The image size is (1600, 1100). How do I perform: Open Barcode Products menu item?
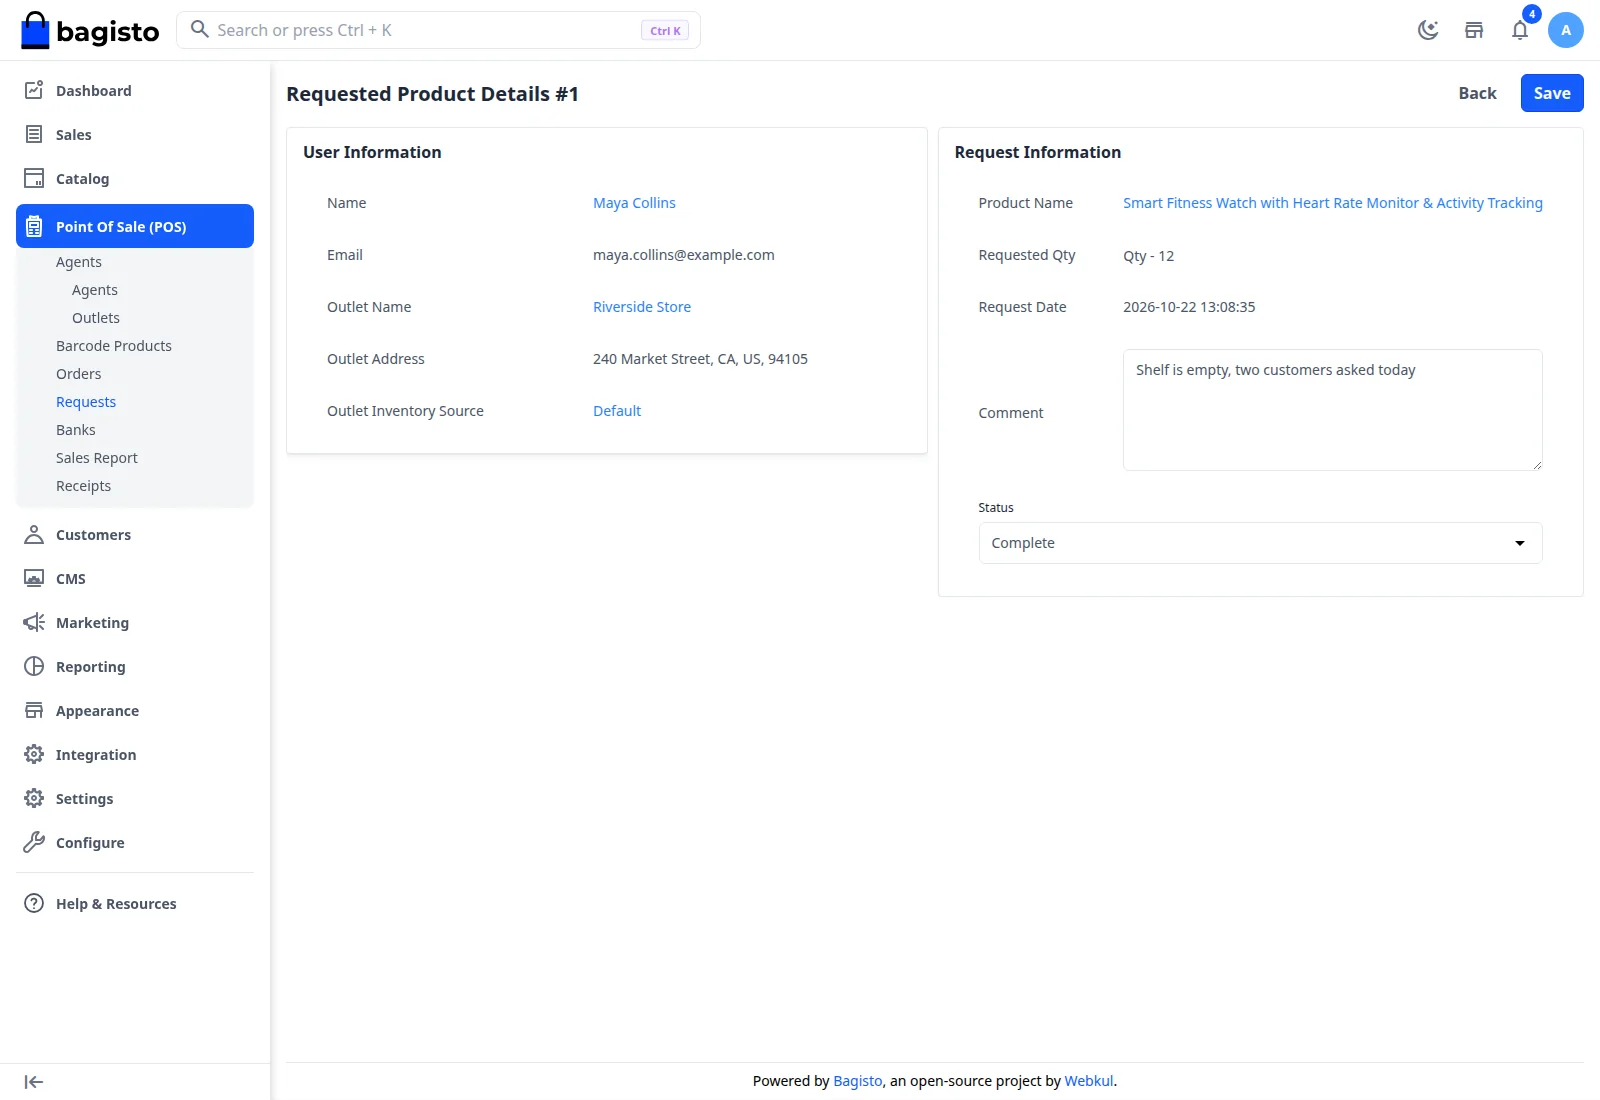114,346
